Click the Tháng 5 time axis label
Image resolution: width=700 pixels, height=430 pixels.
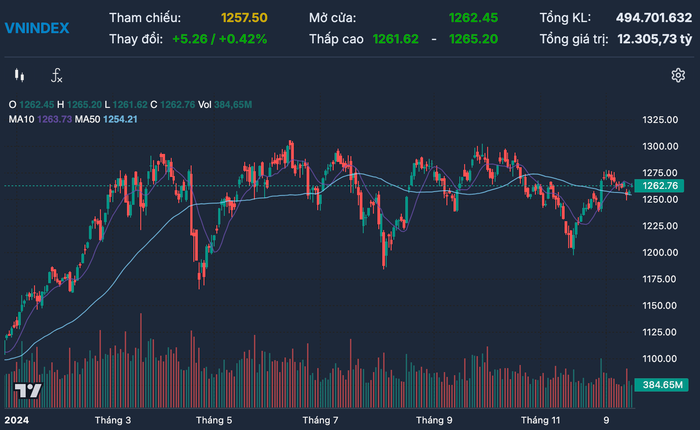pos(214,420)
